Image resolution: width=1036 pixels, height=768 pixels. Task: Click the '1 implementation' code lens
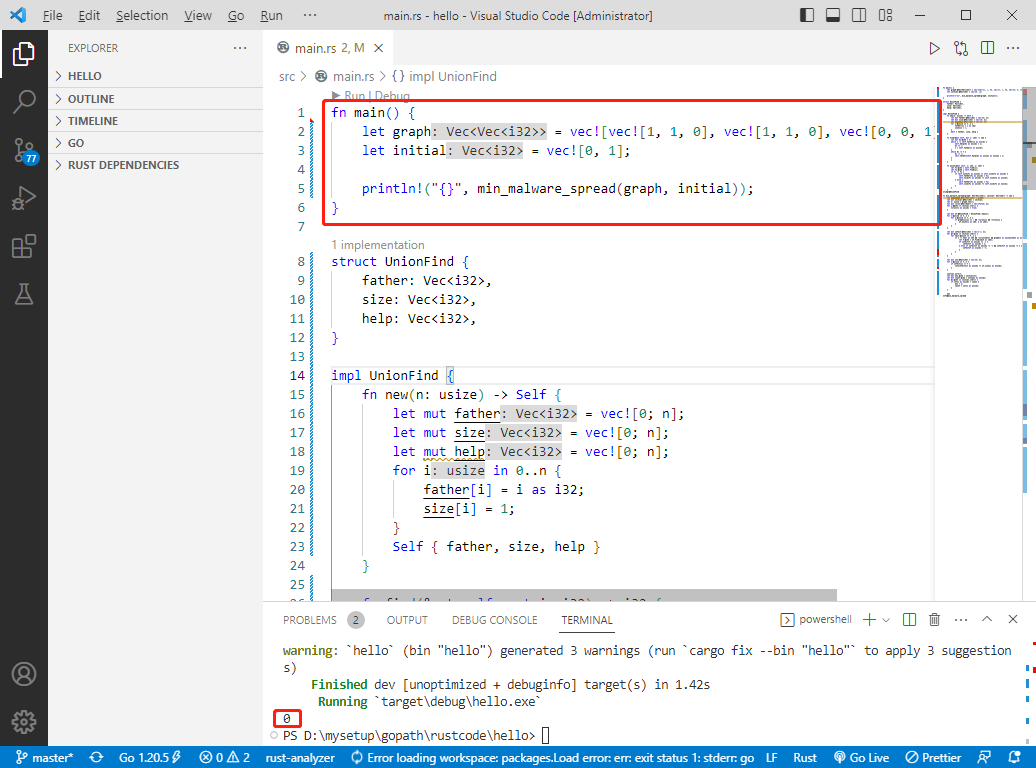point(378,245)
